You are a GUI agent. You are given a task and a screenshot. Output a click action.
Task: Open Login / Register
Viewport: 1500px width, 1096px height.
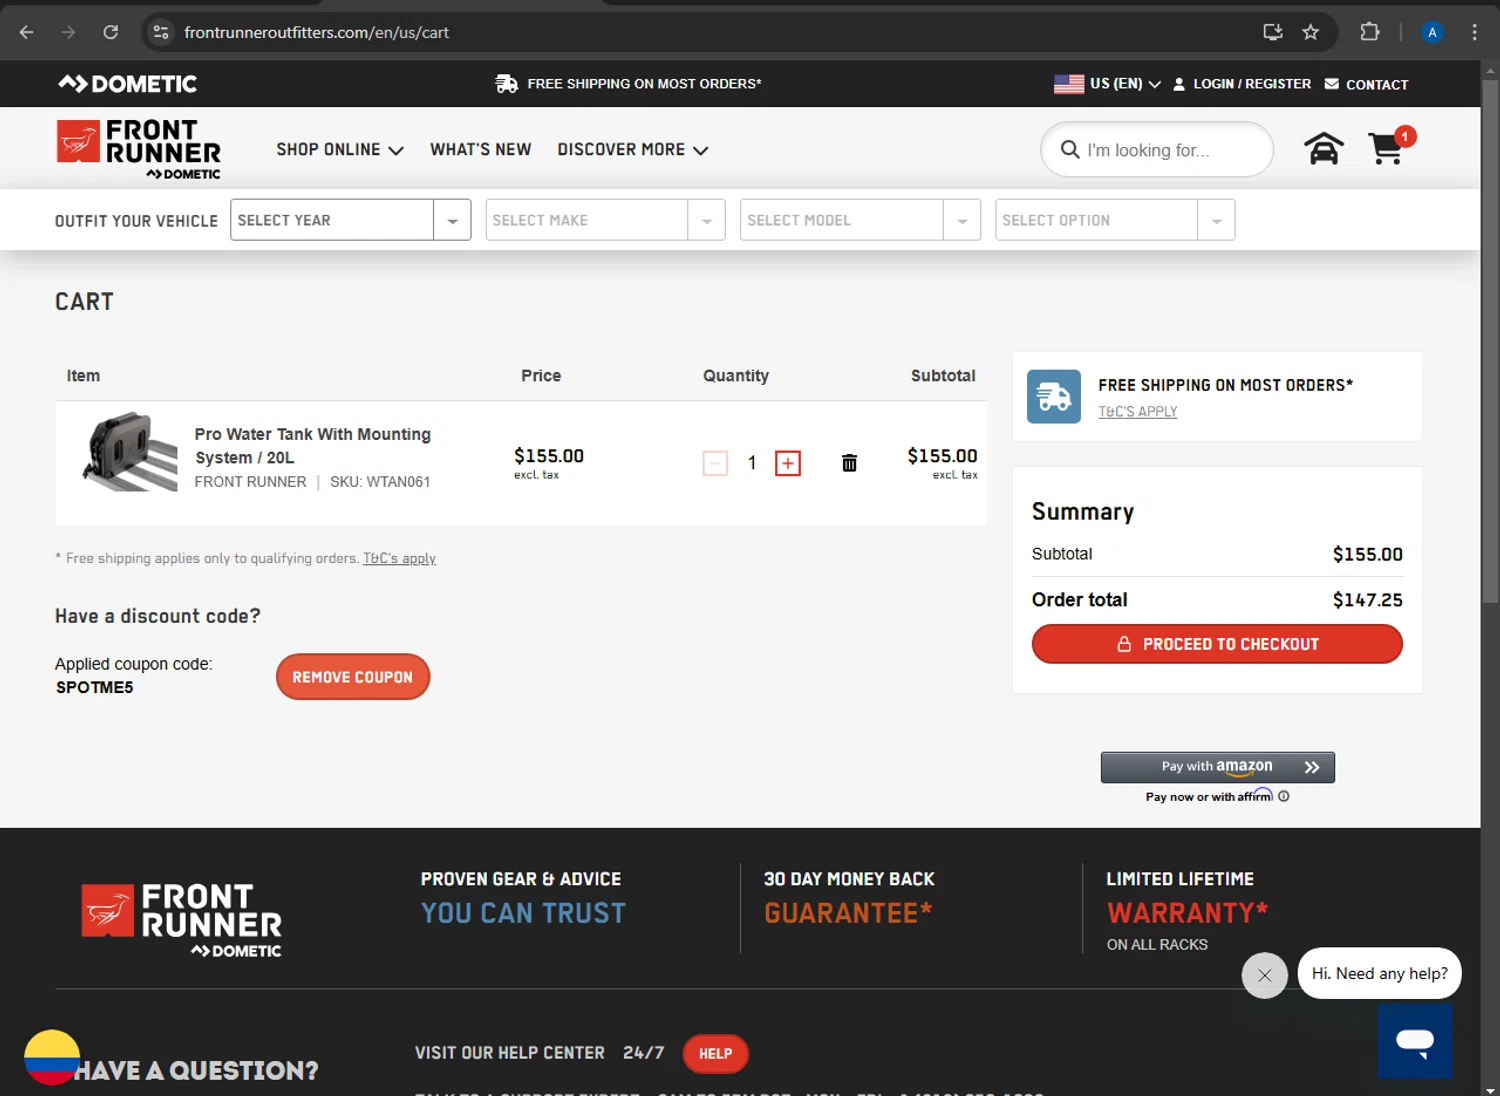[1242, 84]
